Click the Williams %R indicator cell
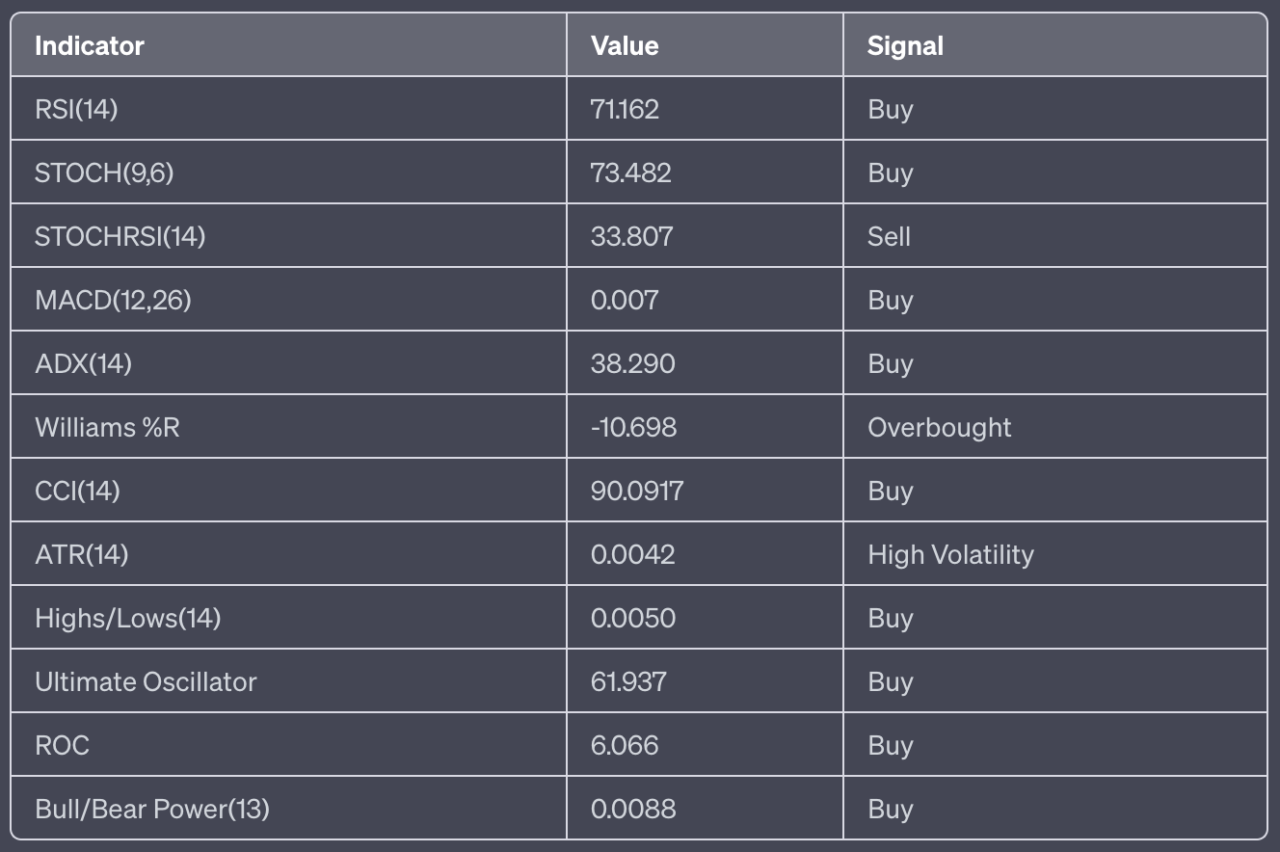The image size is (1280, 852). 107,428
